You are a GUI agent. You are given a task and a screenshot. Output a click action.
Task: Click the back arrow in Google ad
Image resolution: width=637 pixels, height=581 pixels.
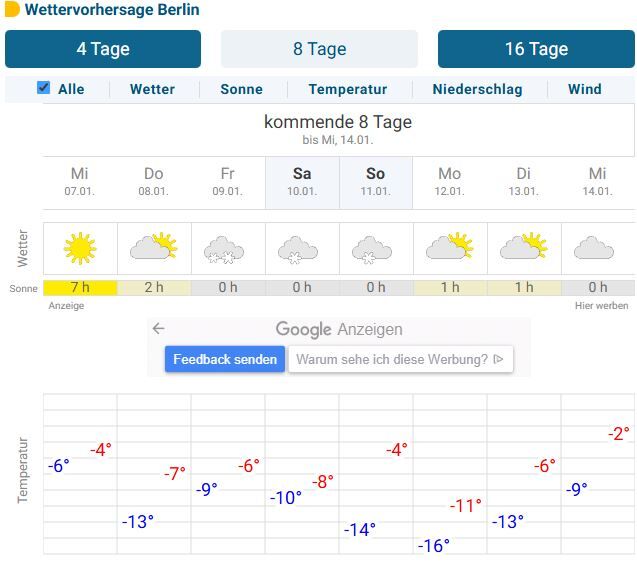[158, 328]
